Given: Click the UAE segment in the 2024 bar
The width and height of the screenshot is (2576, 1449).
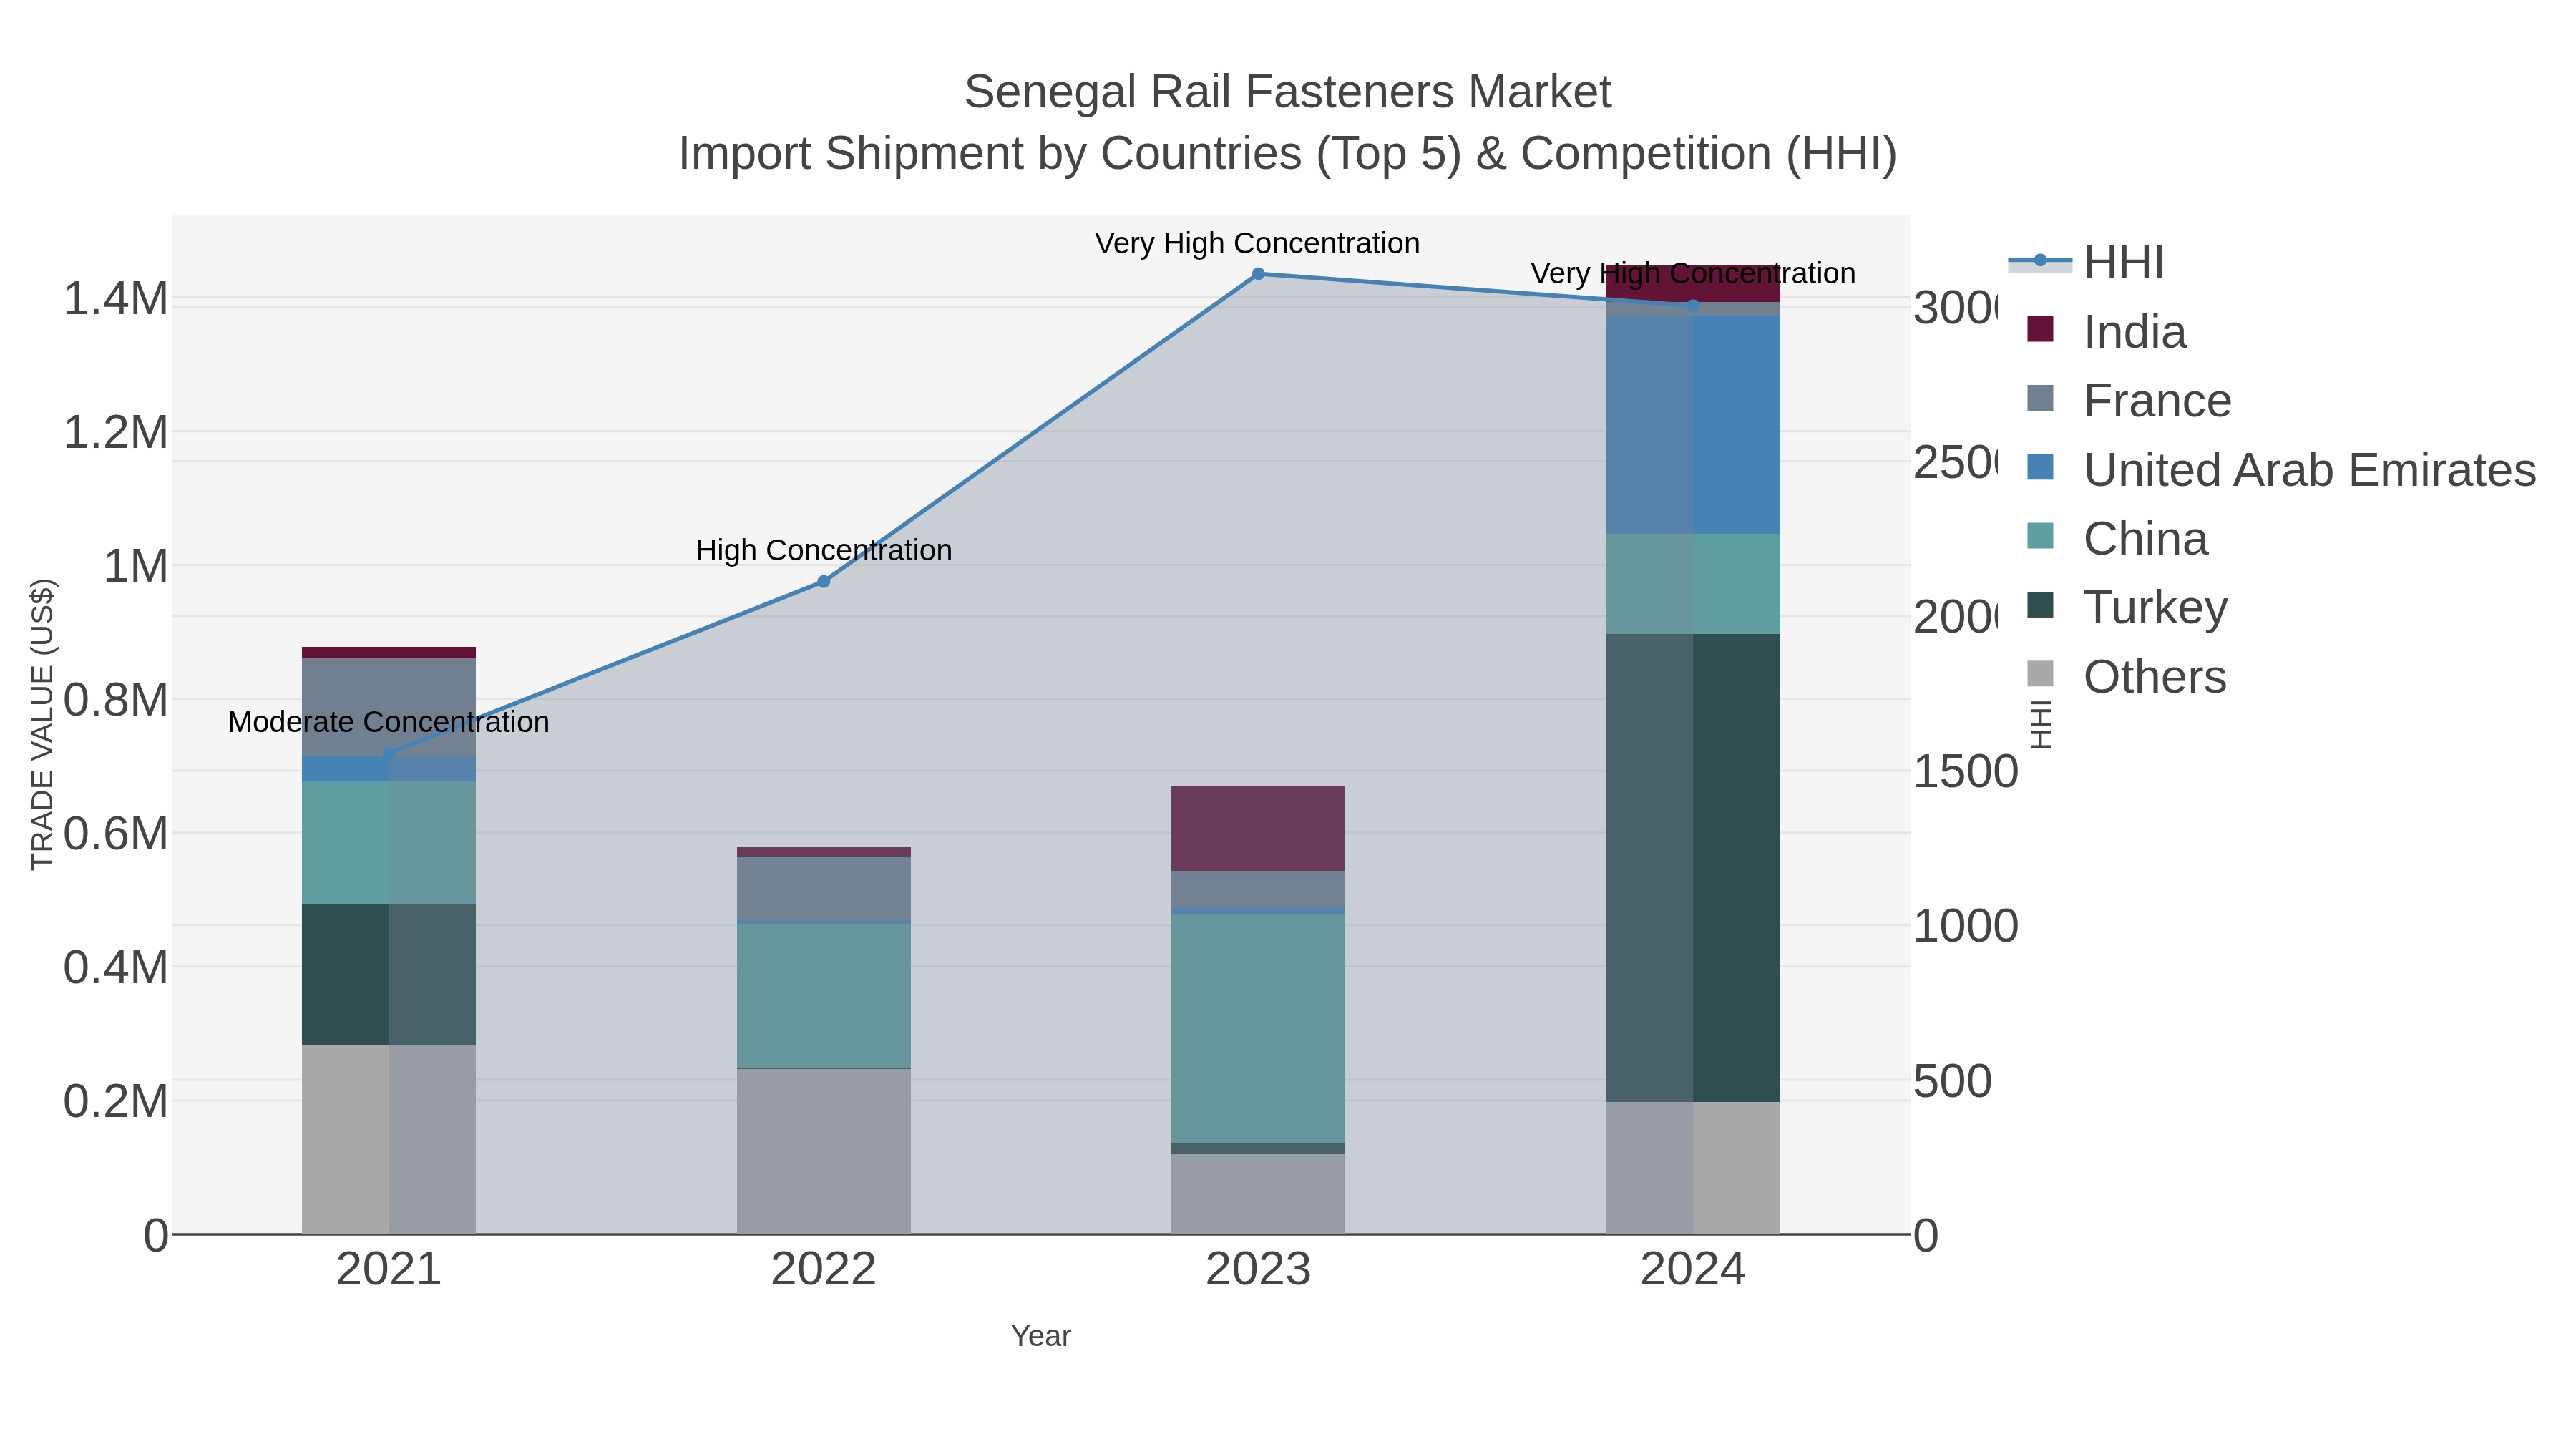Looking at the screenshot, I should pyautogui.click(x=1693, y=424).
